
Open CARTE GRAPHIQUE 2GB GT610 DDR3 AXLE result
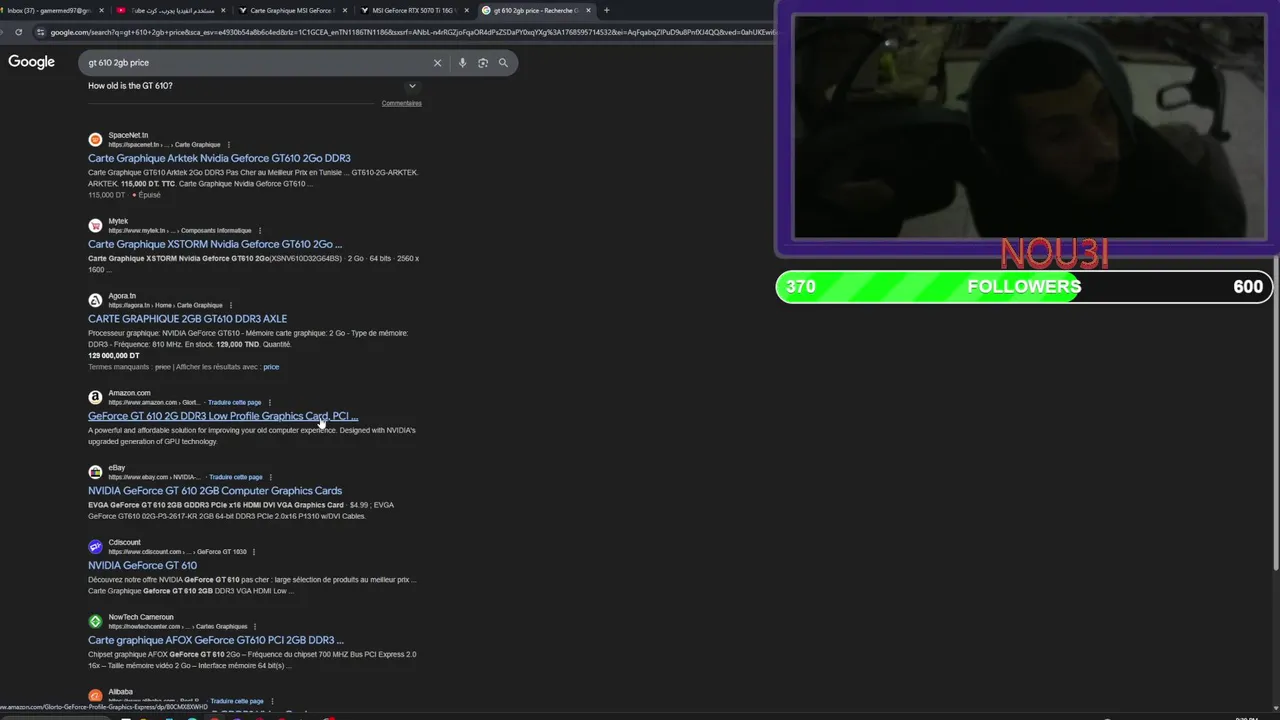click(x=187, y=319)
